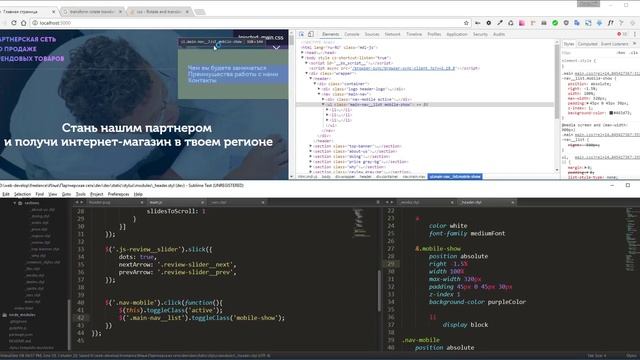Open the DevTools Audits tab
The image size is (640, 360).
(x=499, y=34)
